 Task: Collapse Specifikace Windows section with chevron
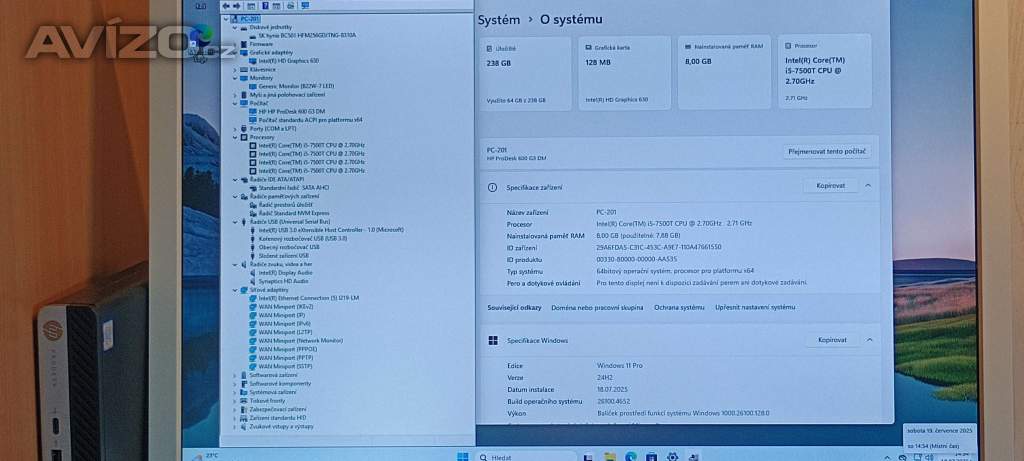(x=869, y=340)
